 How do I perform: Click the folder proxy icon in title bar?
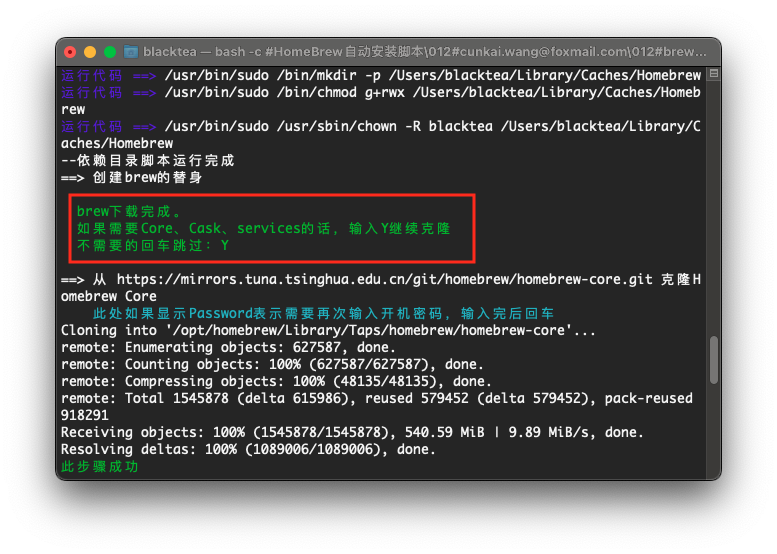click(131, 52)
